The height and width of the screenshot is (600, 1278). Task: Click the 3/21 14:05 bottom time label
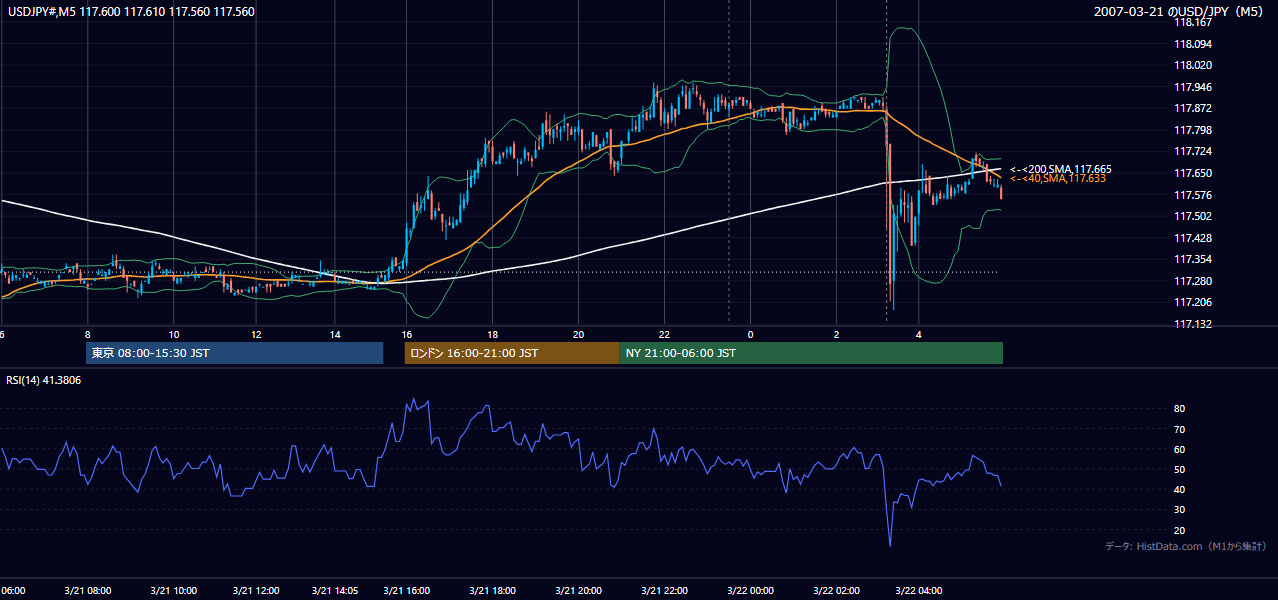click(x=334, y=591)
